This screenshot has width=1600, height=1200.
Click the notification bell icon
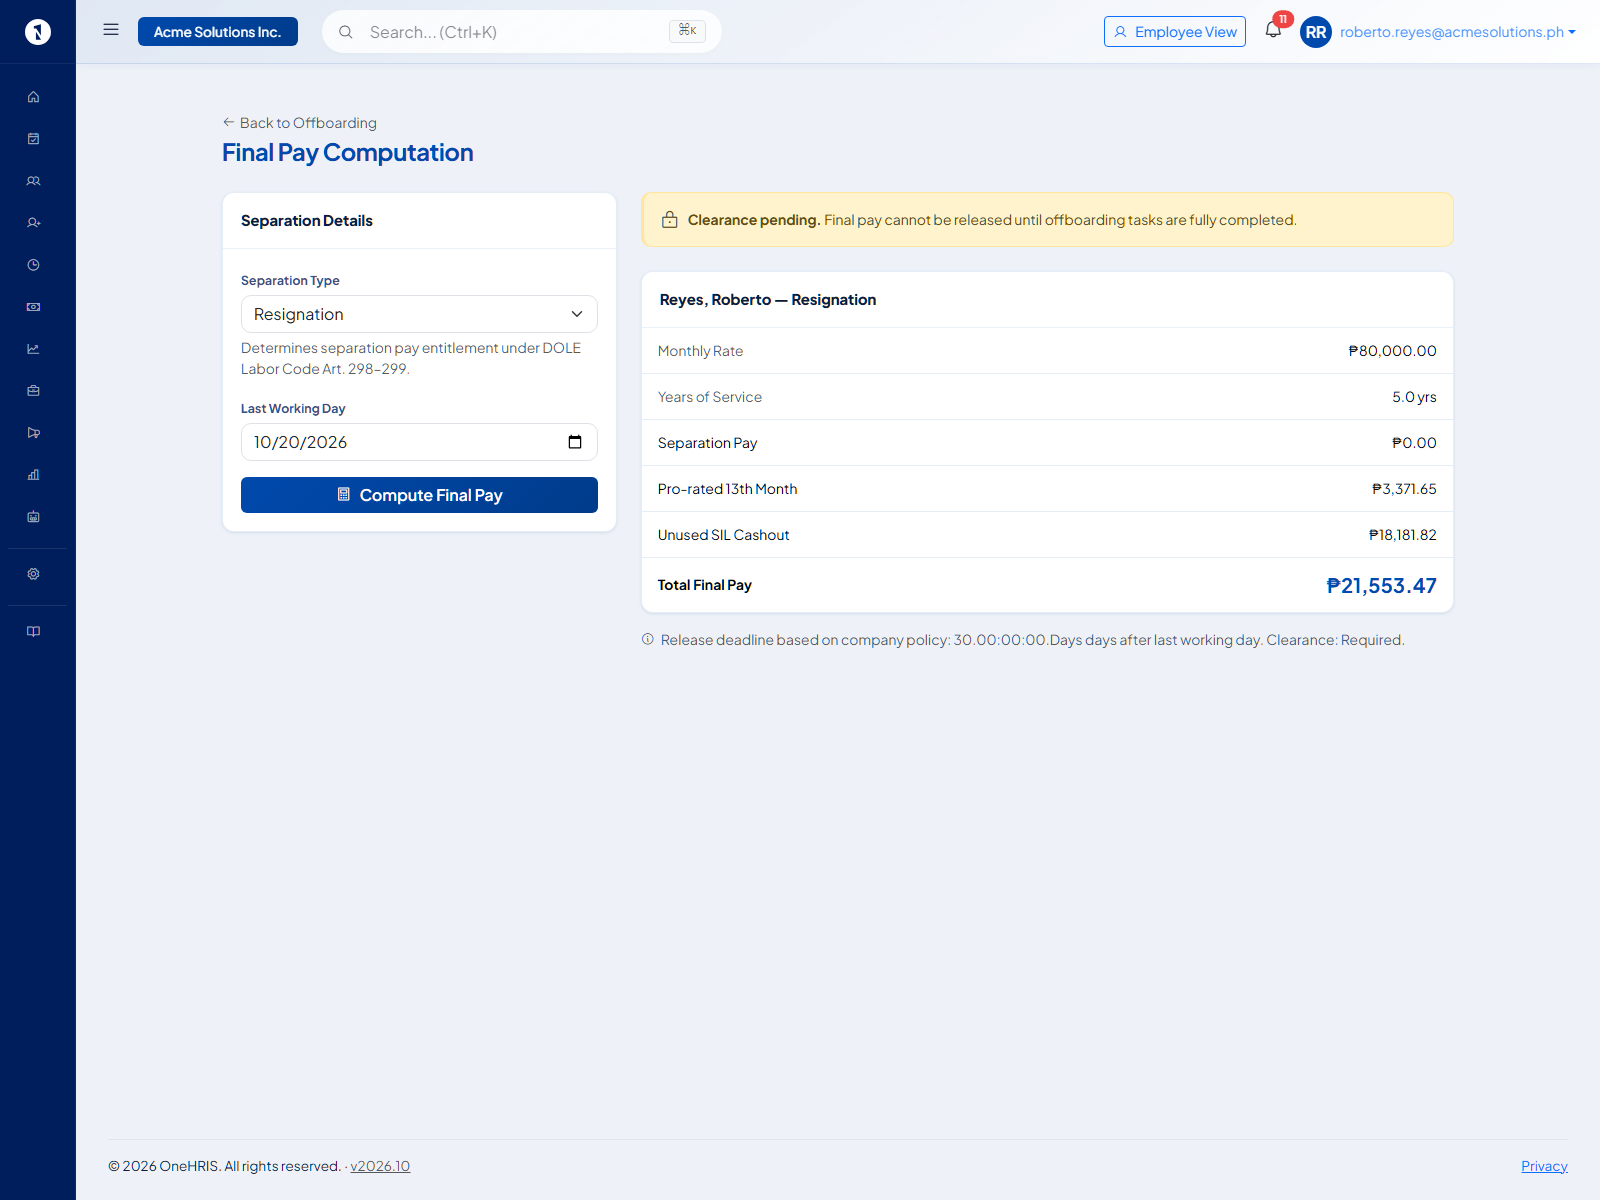pos(1273,30)
